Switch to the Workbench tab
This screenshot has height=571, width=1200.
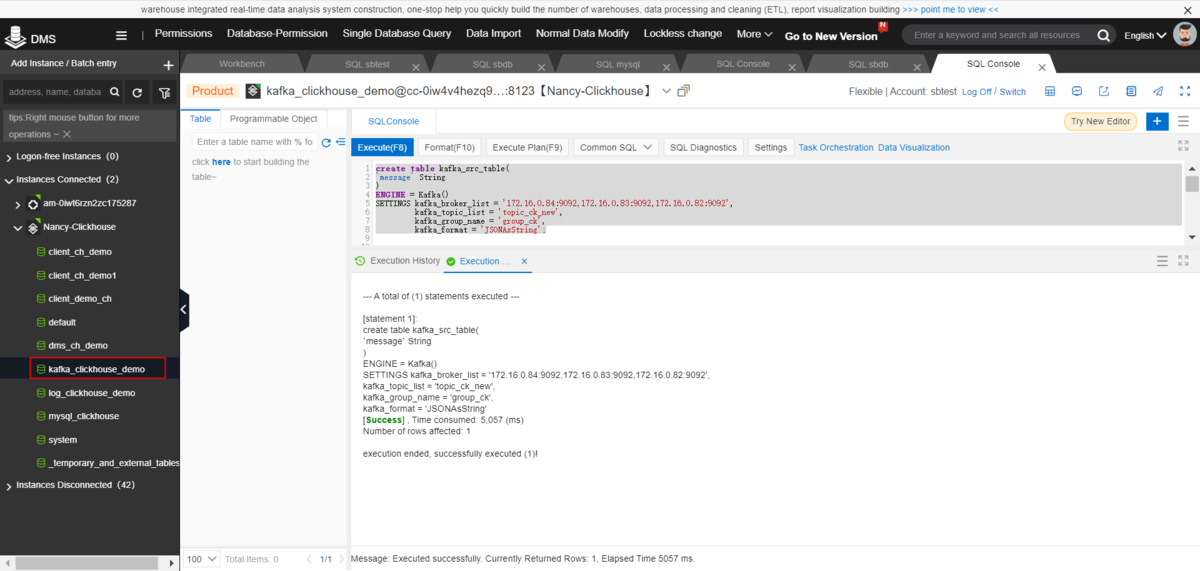pyautogui.click(x=242, y=64)
